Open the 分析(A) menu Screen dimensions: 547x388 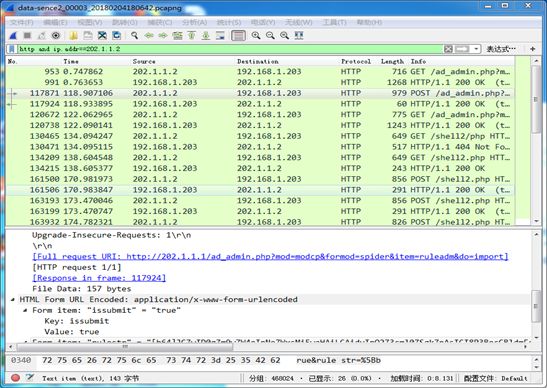(194, 22)
